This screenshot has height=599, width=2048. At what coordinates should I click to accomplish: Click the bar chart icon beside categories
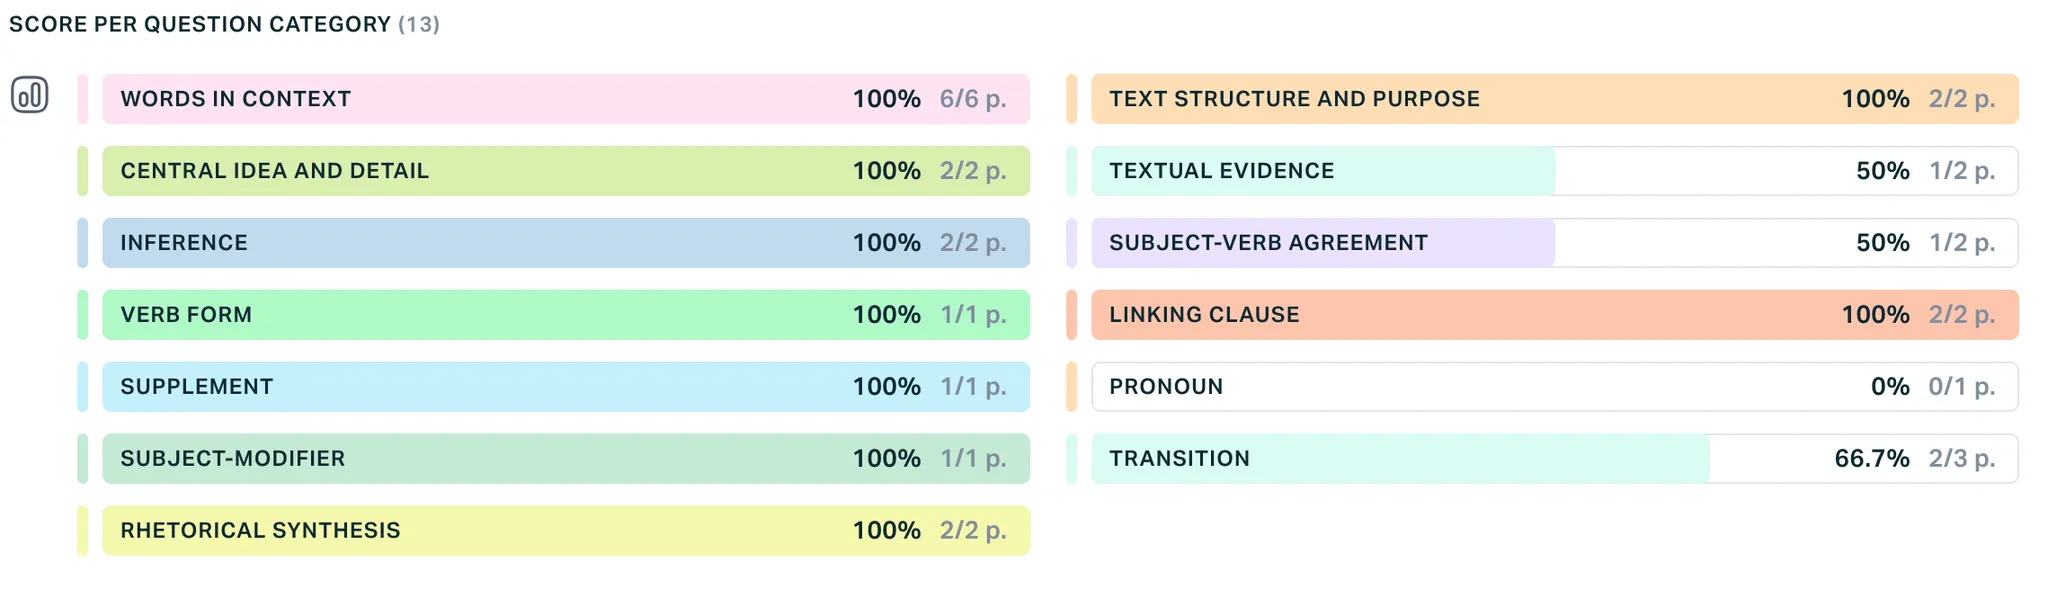coord(30,95)
